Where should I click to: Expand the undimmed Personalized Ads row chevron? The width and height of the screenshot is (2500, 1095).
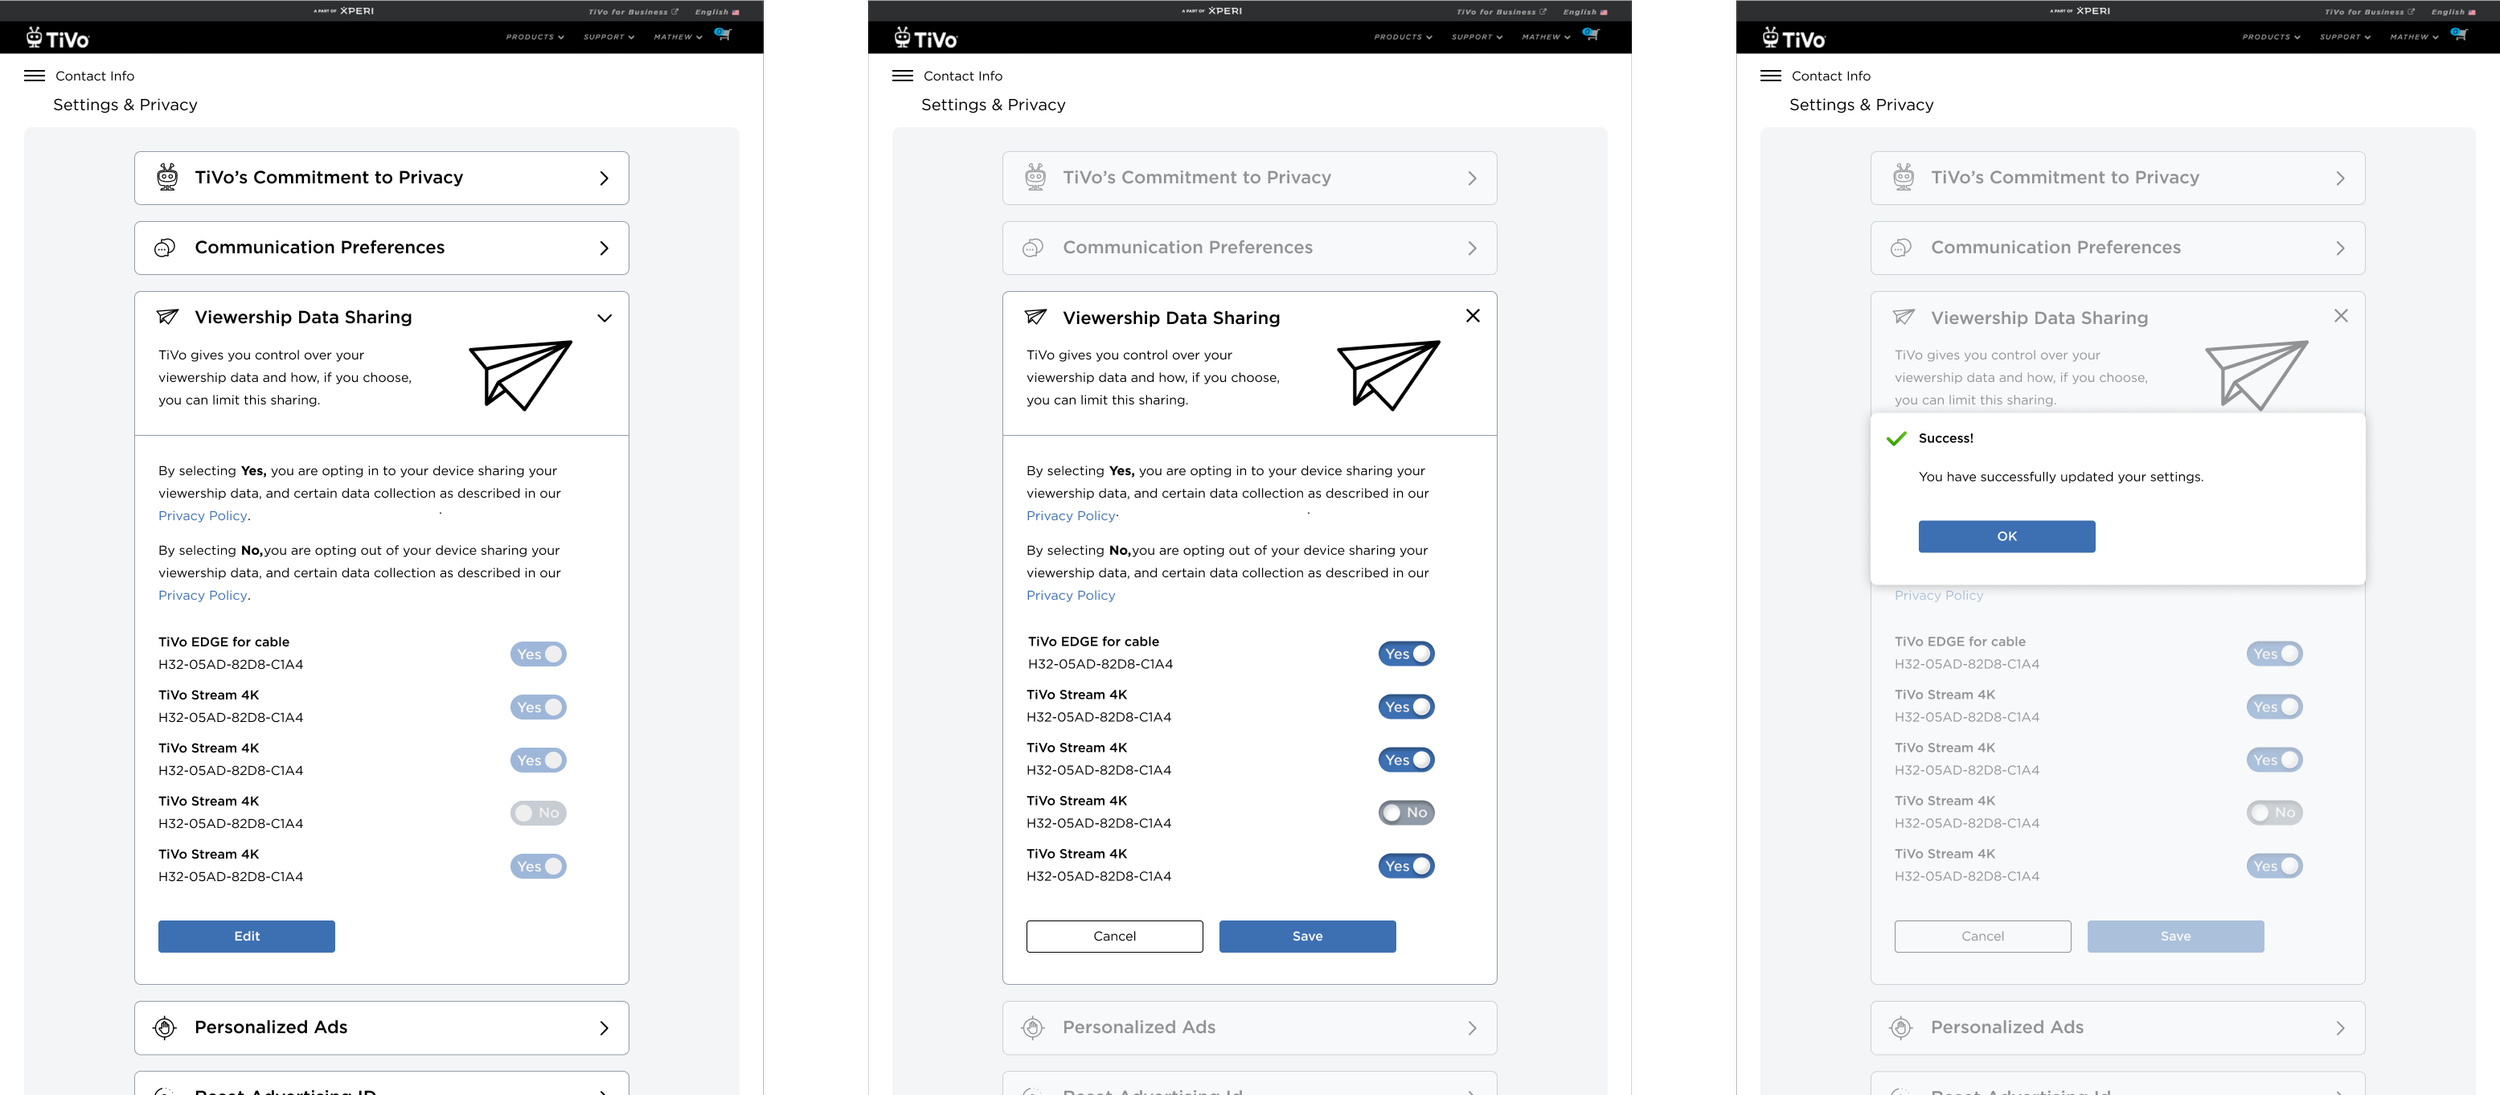pyautogui.click(x=604, y=1028)
